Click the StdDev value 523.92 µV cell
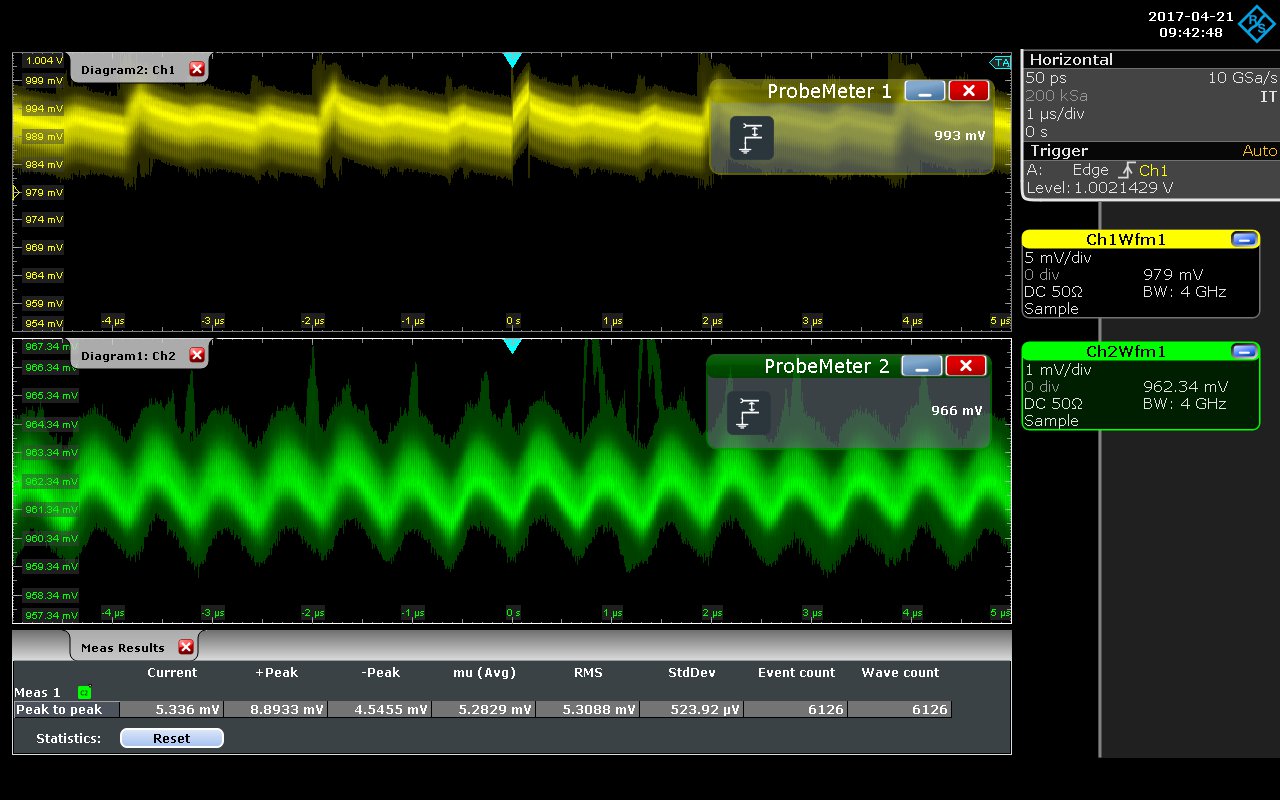The width and height of the screenshot is (1280, 800). (x=691, y=710)
